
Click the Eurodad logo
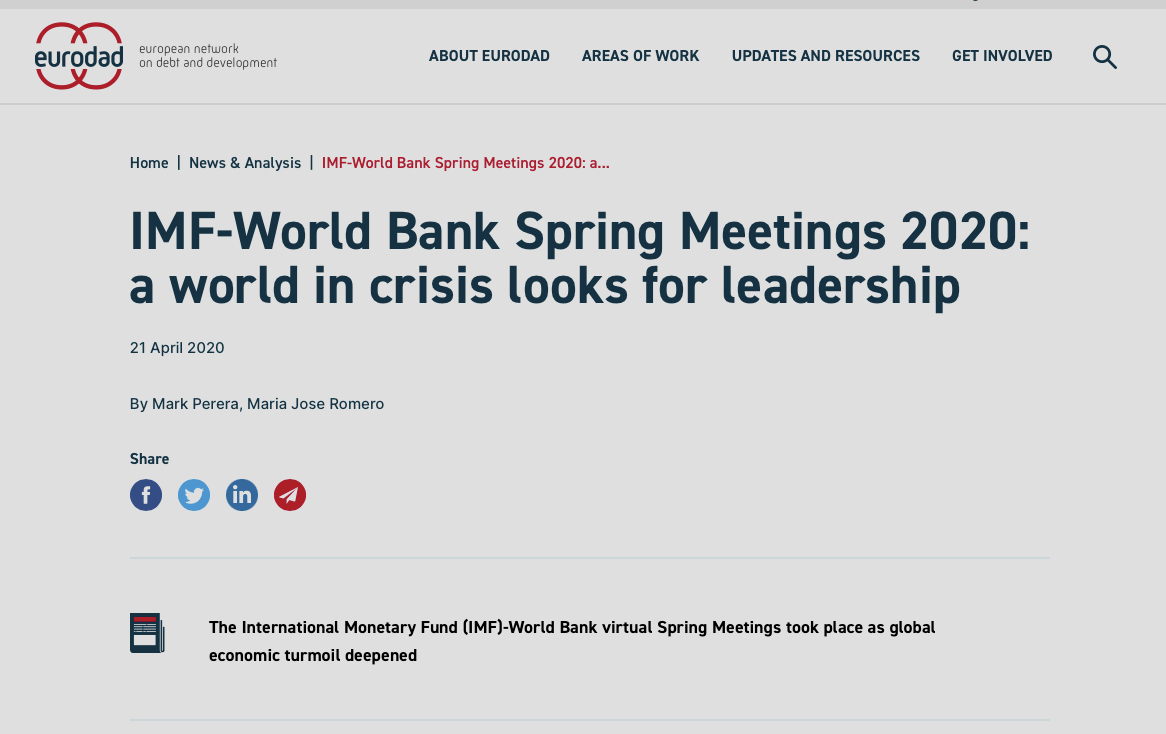(79, 56)
